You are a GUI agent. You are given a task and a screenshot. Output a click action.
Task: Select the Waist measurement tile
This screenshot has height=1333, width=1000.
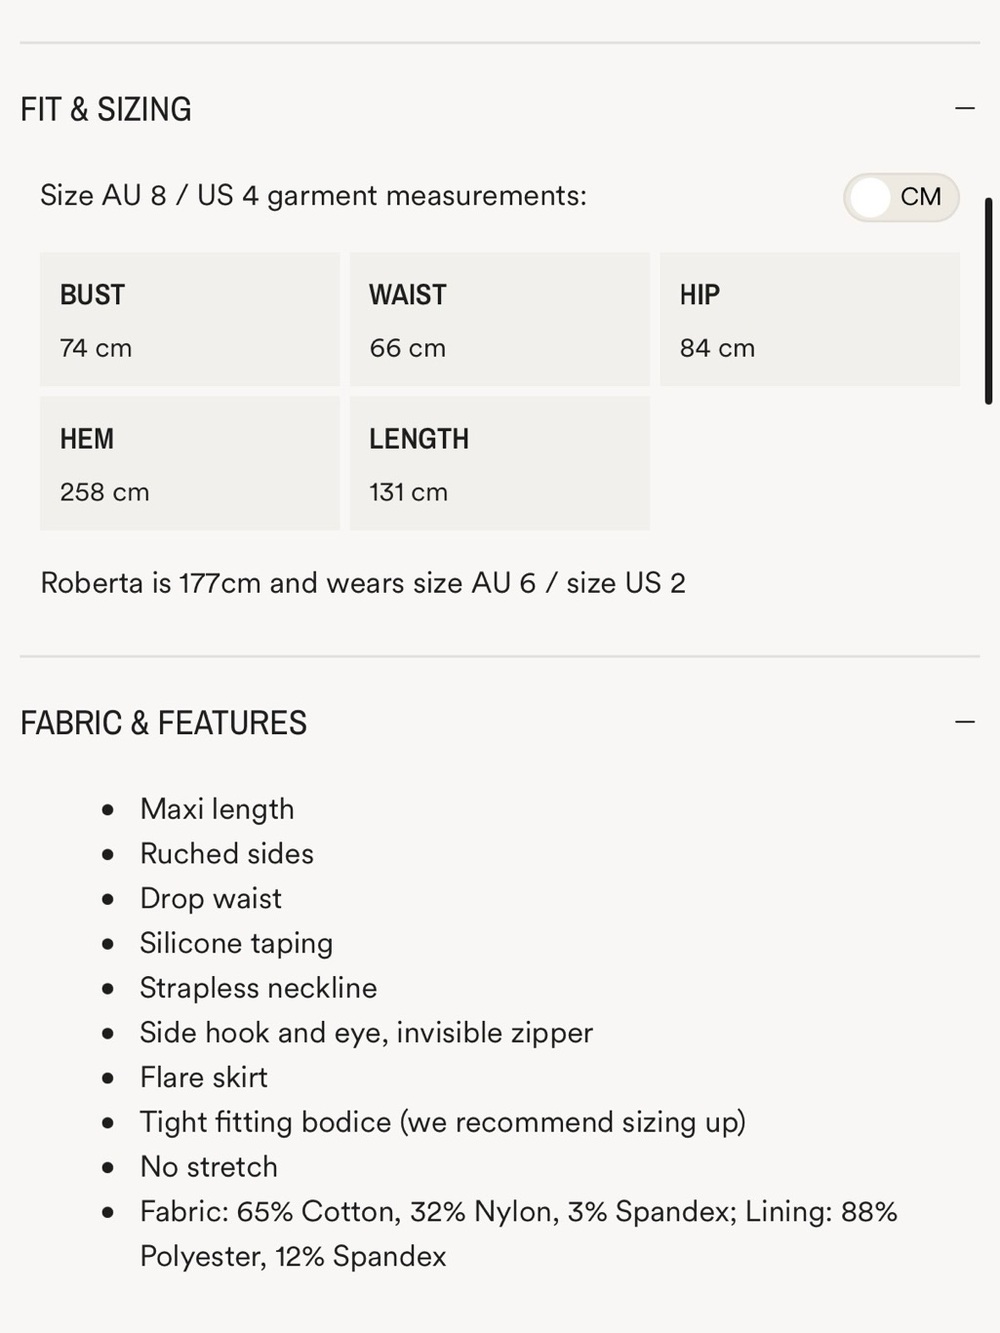(500, 319)
